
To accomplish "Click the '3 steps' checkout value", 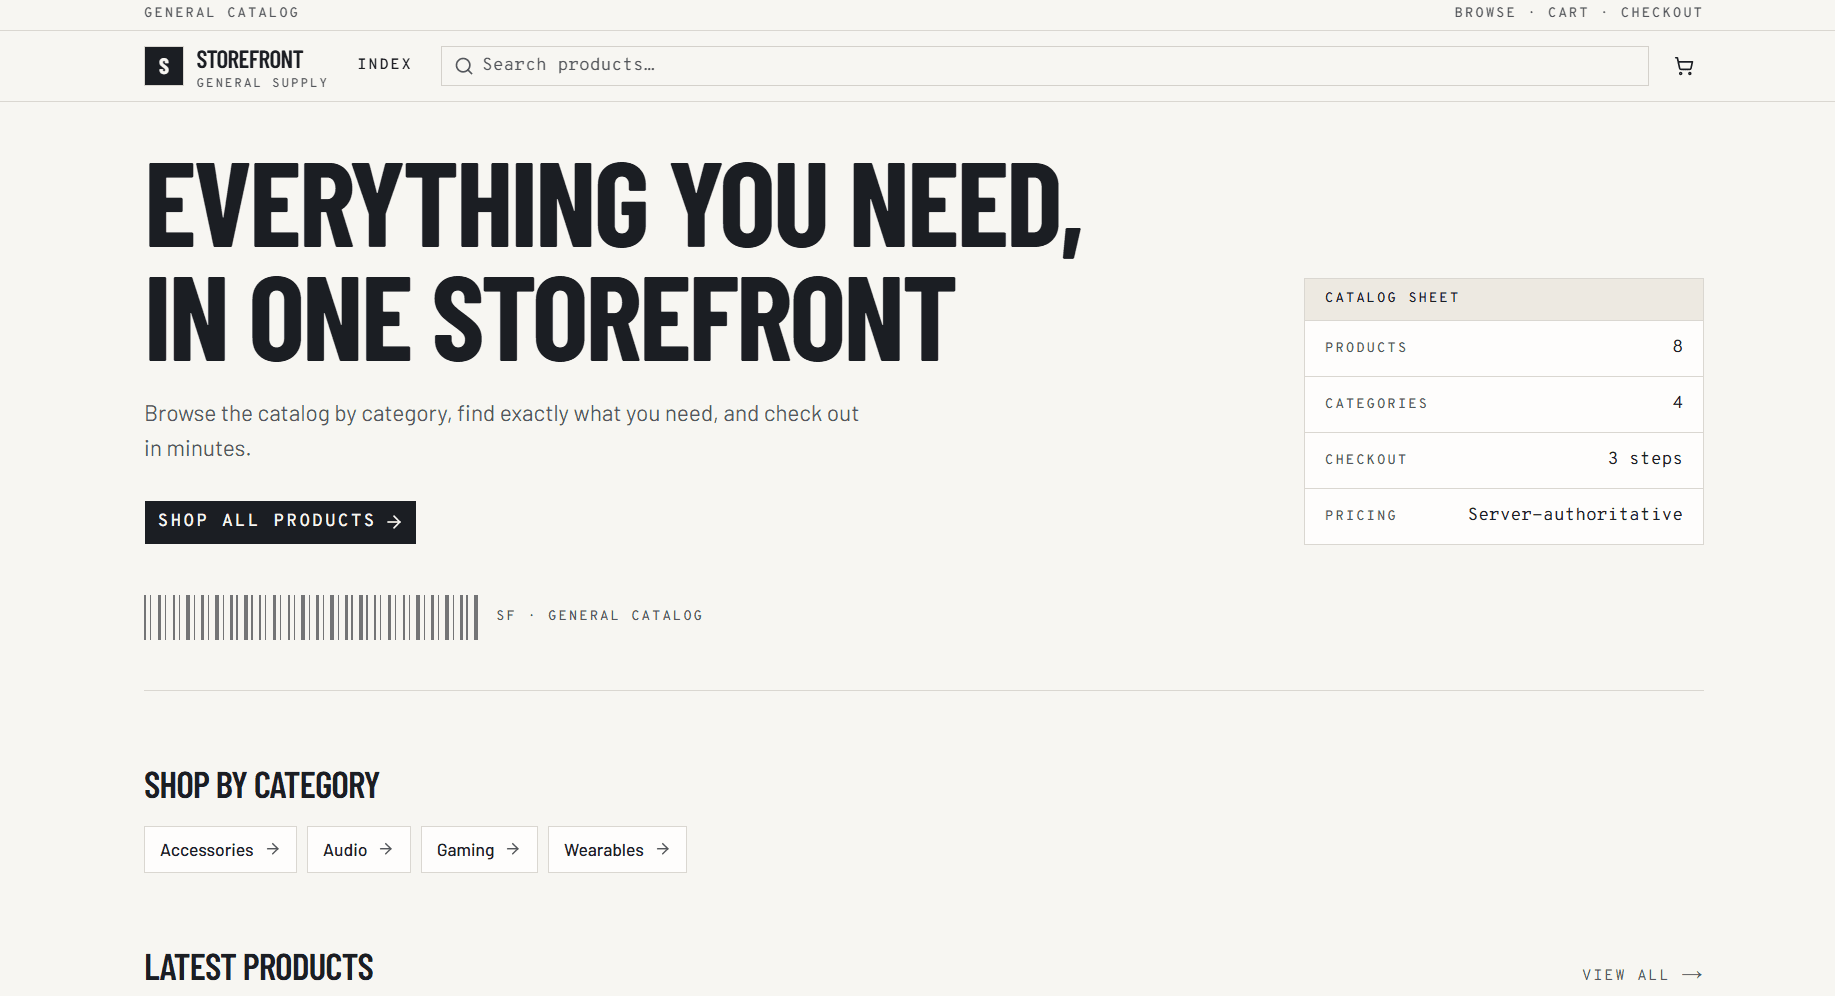I will tap(1645, 459).
